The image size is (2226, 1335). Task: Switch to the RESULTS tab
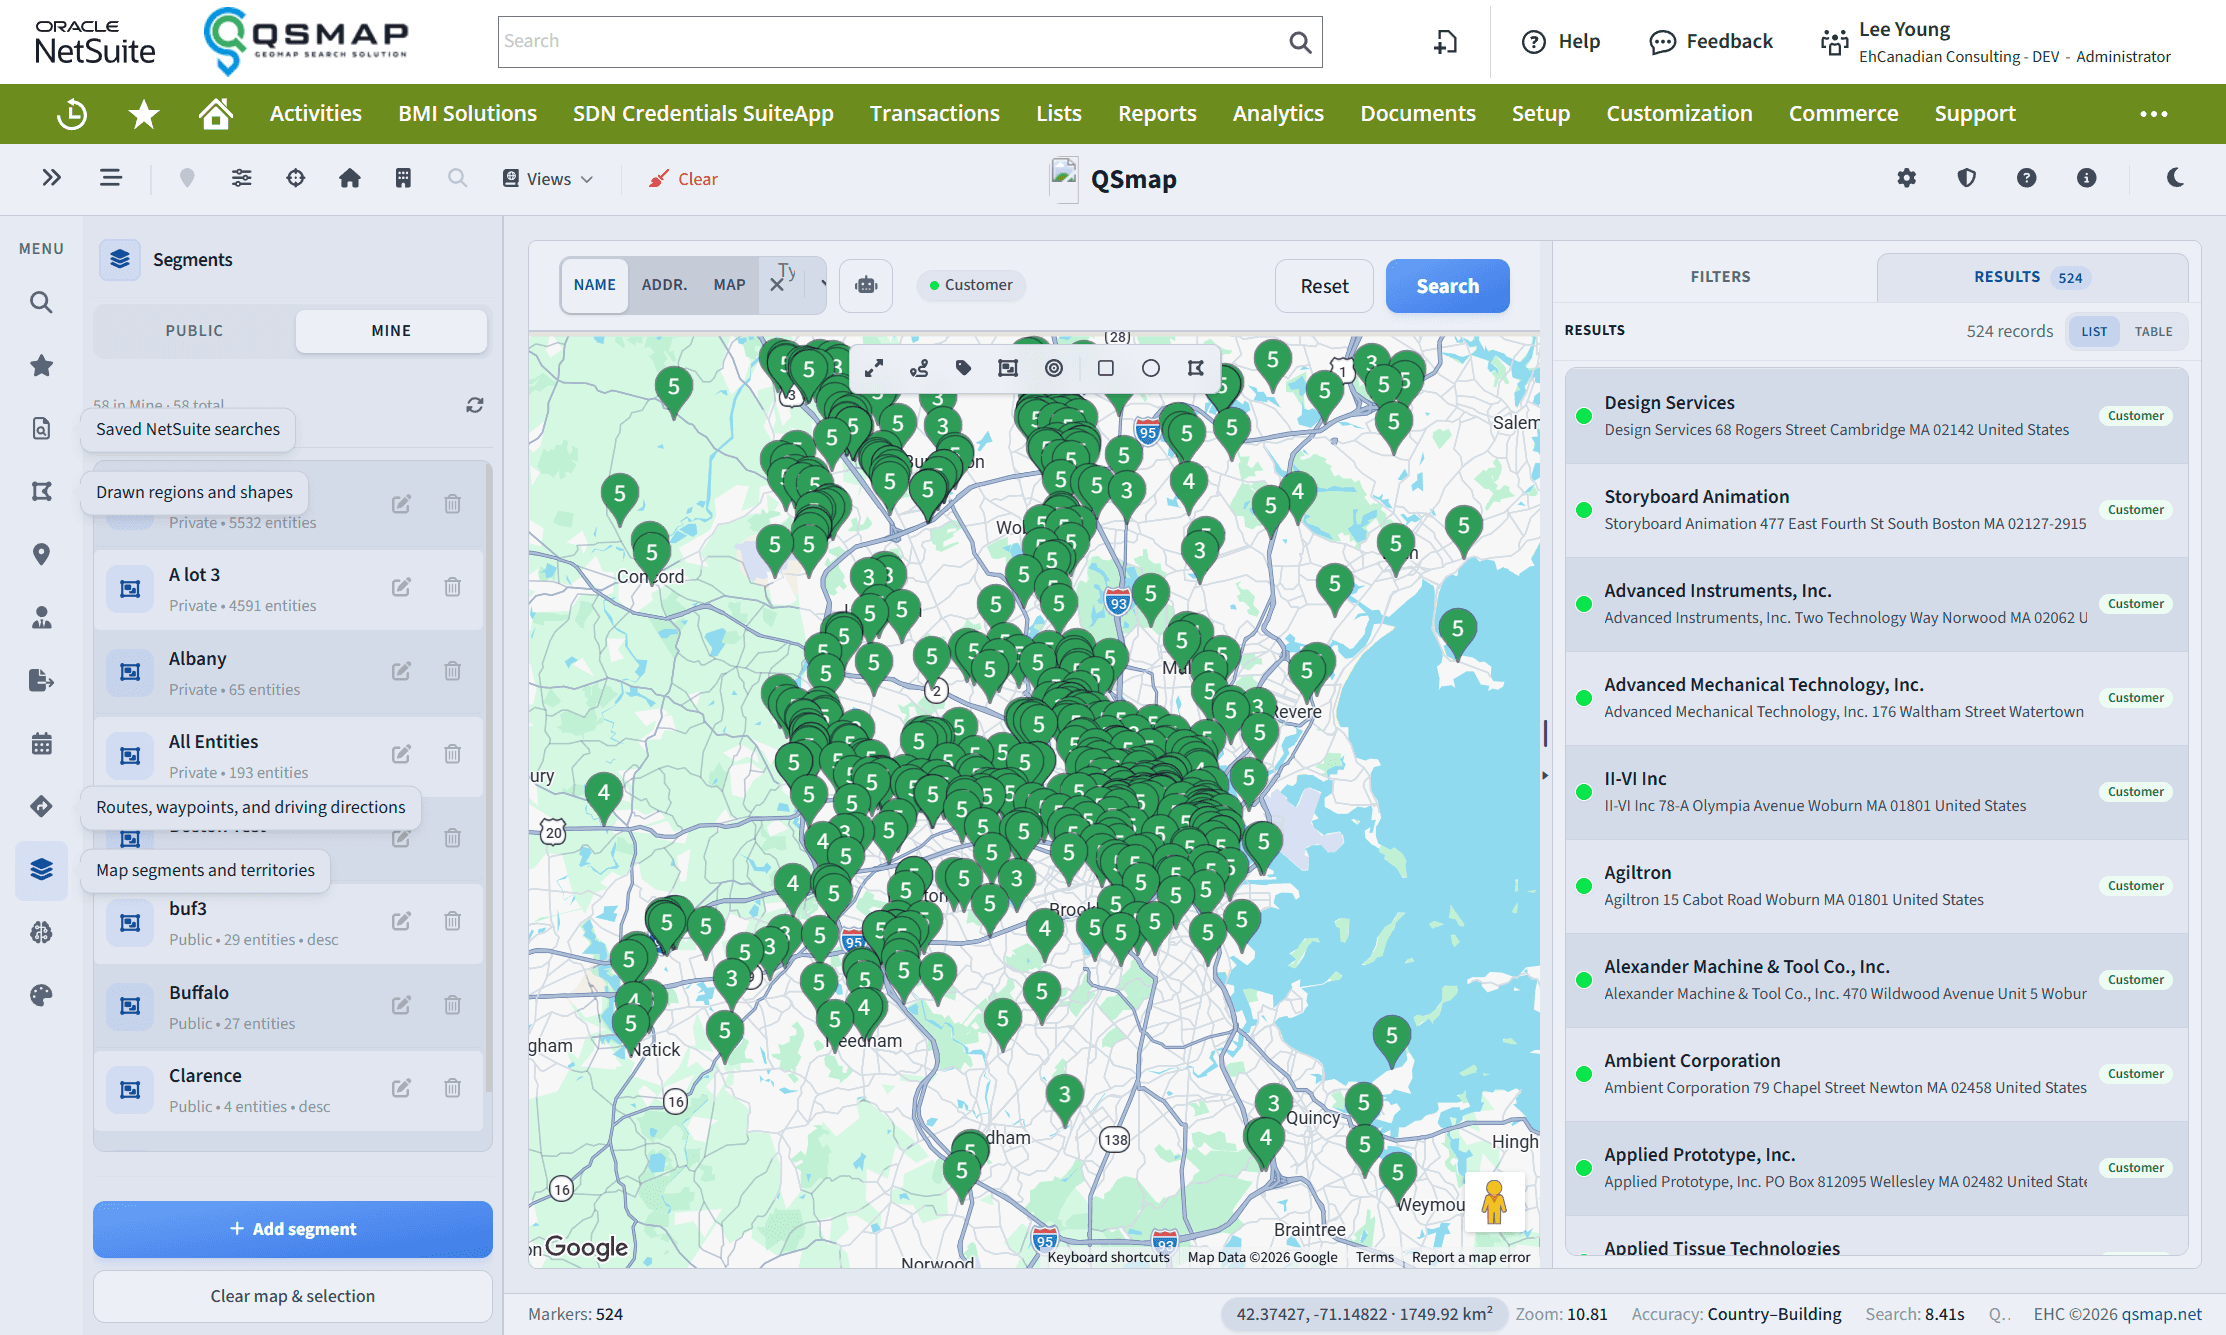click(2032, 277)
